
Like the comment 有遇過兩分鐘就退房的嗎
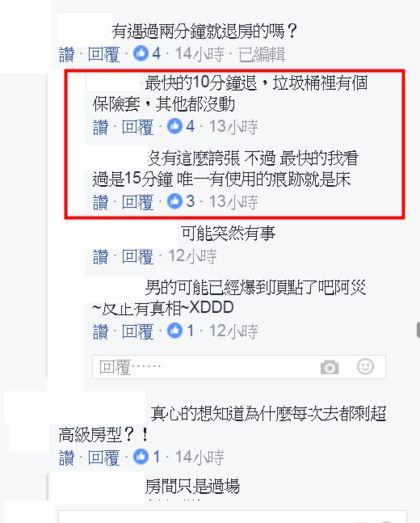pos(66,54)
